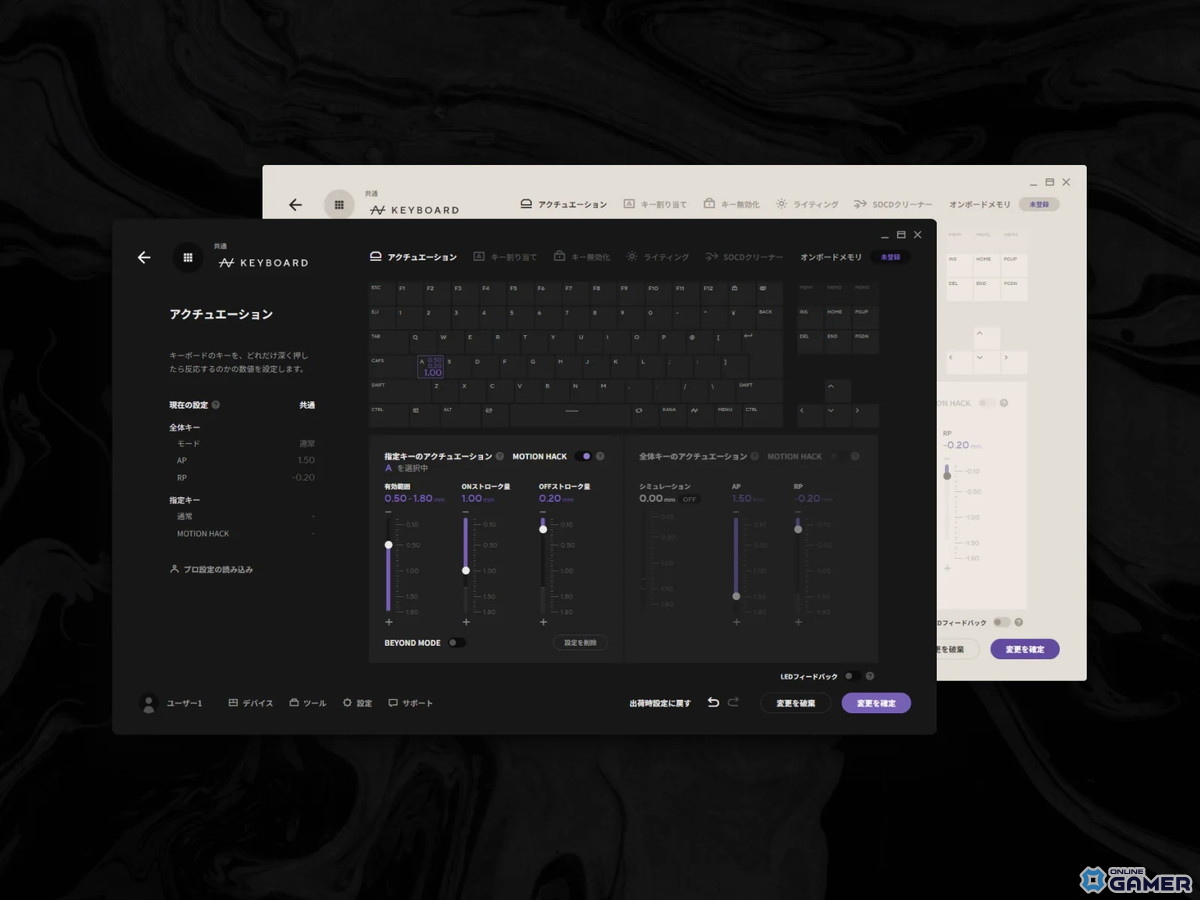Select the Q key on keyboard layout

(x=415, y=337)
